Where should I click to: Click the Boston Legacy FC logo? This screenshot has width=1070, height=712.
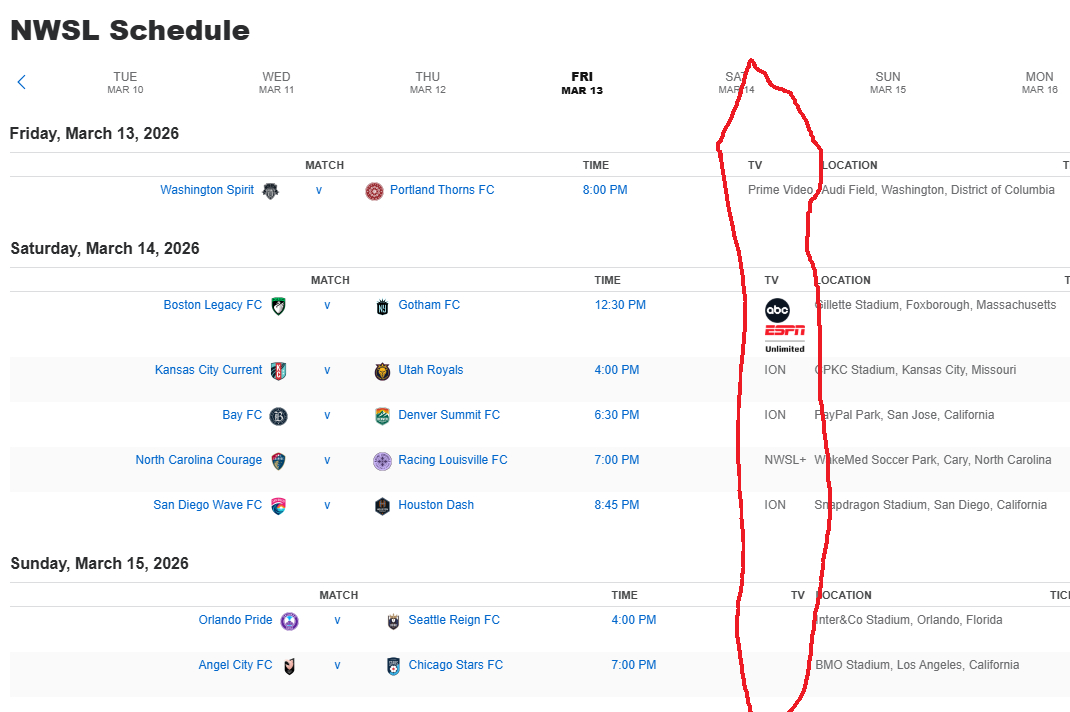pyautogui.click(x=279, y=306)
